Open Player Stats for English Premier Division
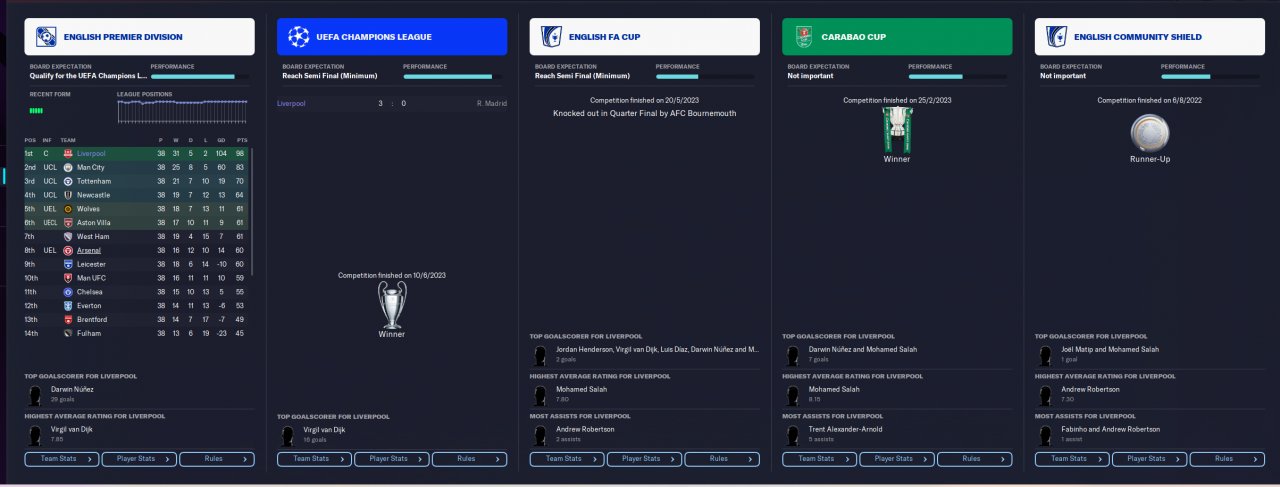This screenshot has width=1280, height=487. pyautogui.click(x=139, y=459)
